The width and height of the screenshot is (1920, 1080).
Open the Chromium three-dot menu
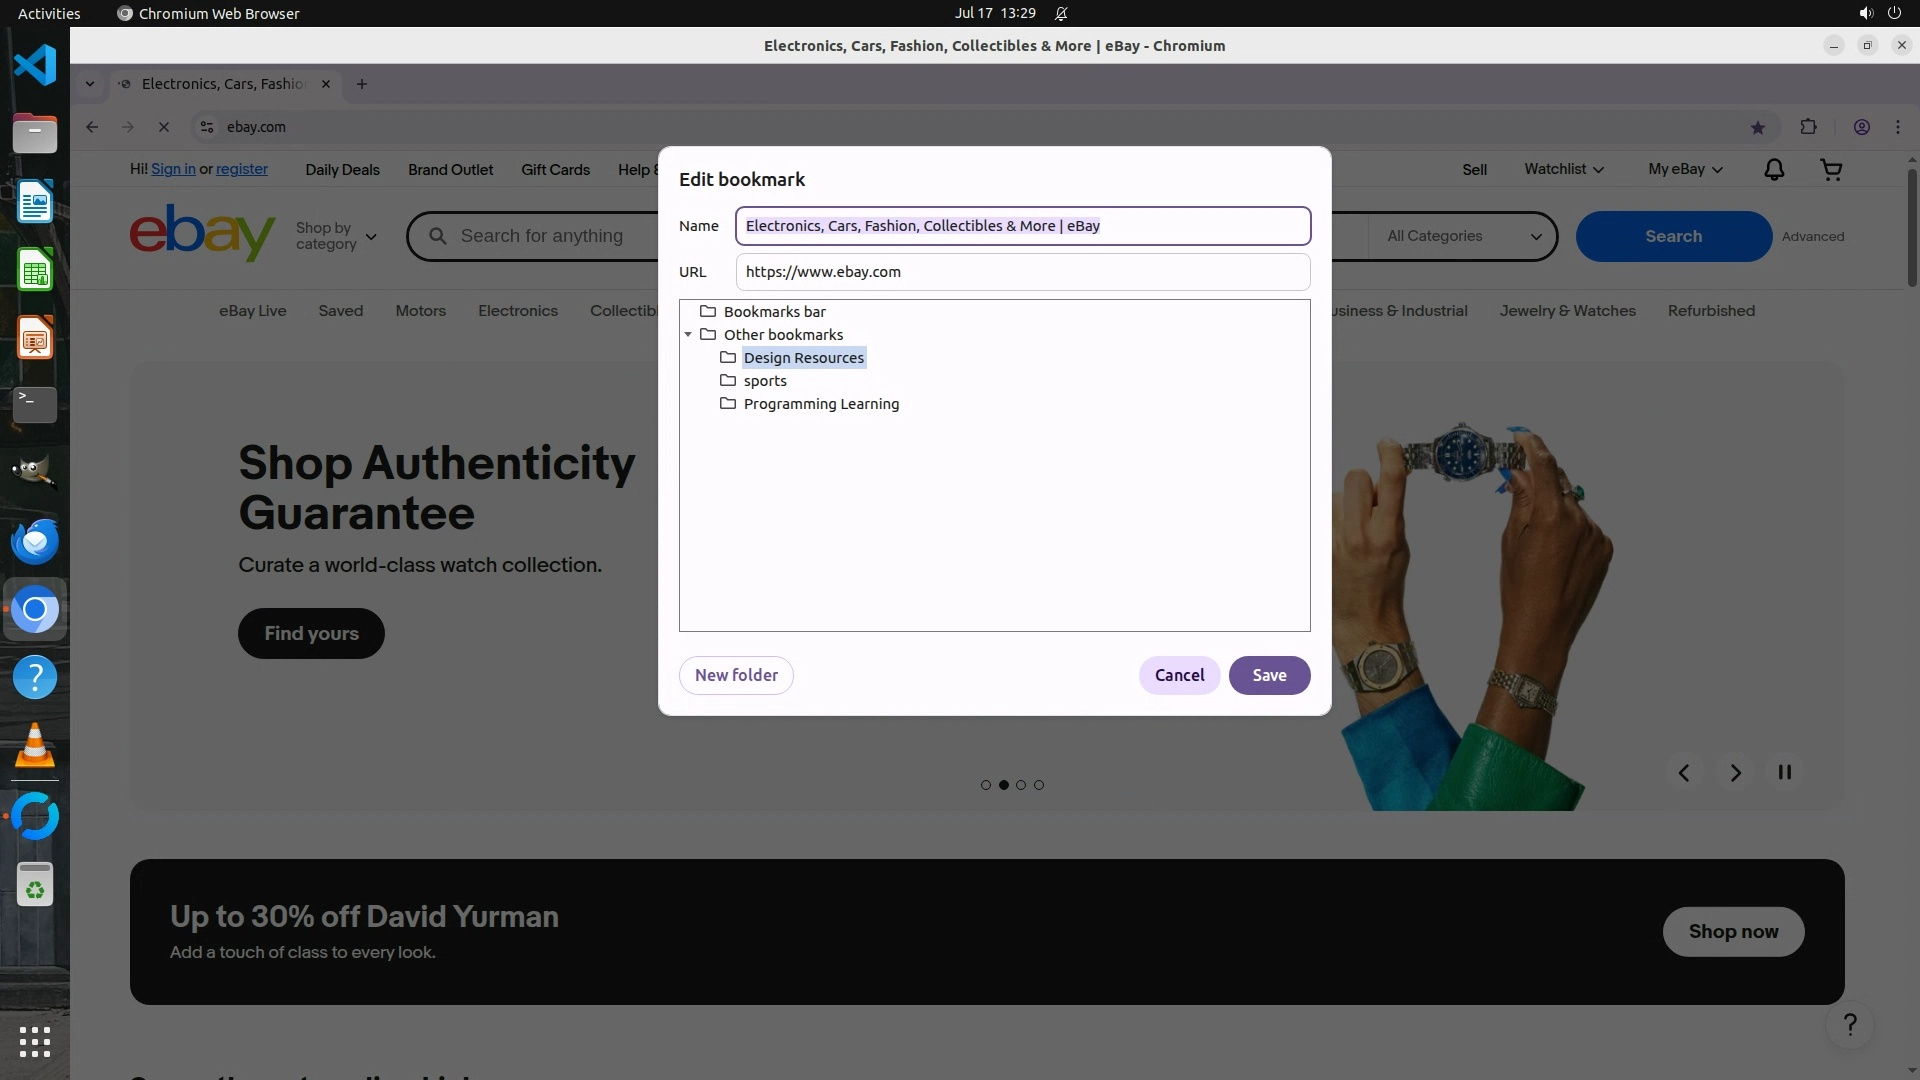point(1897,127)
